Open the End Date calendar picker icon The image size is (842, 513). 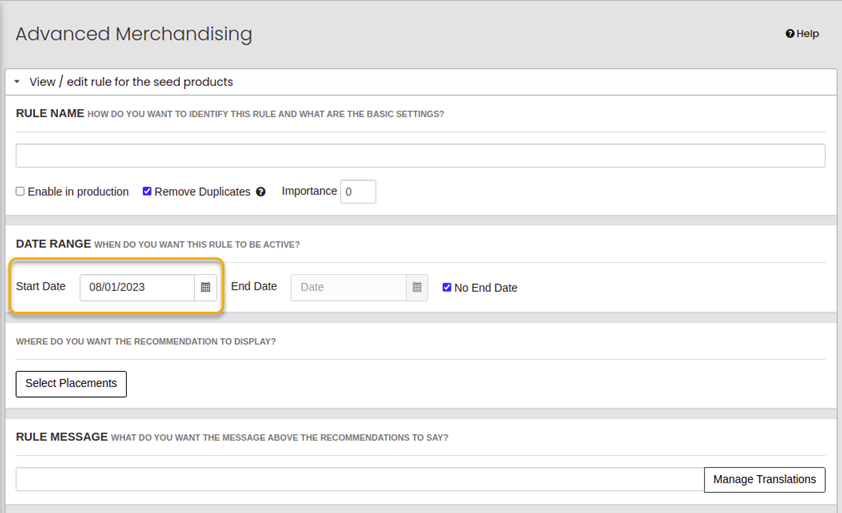pyautogui.click(x=417, y=287)
